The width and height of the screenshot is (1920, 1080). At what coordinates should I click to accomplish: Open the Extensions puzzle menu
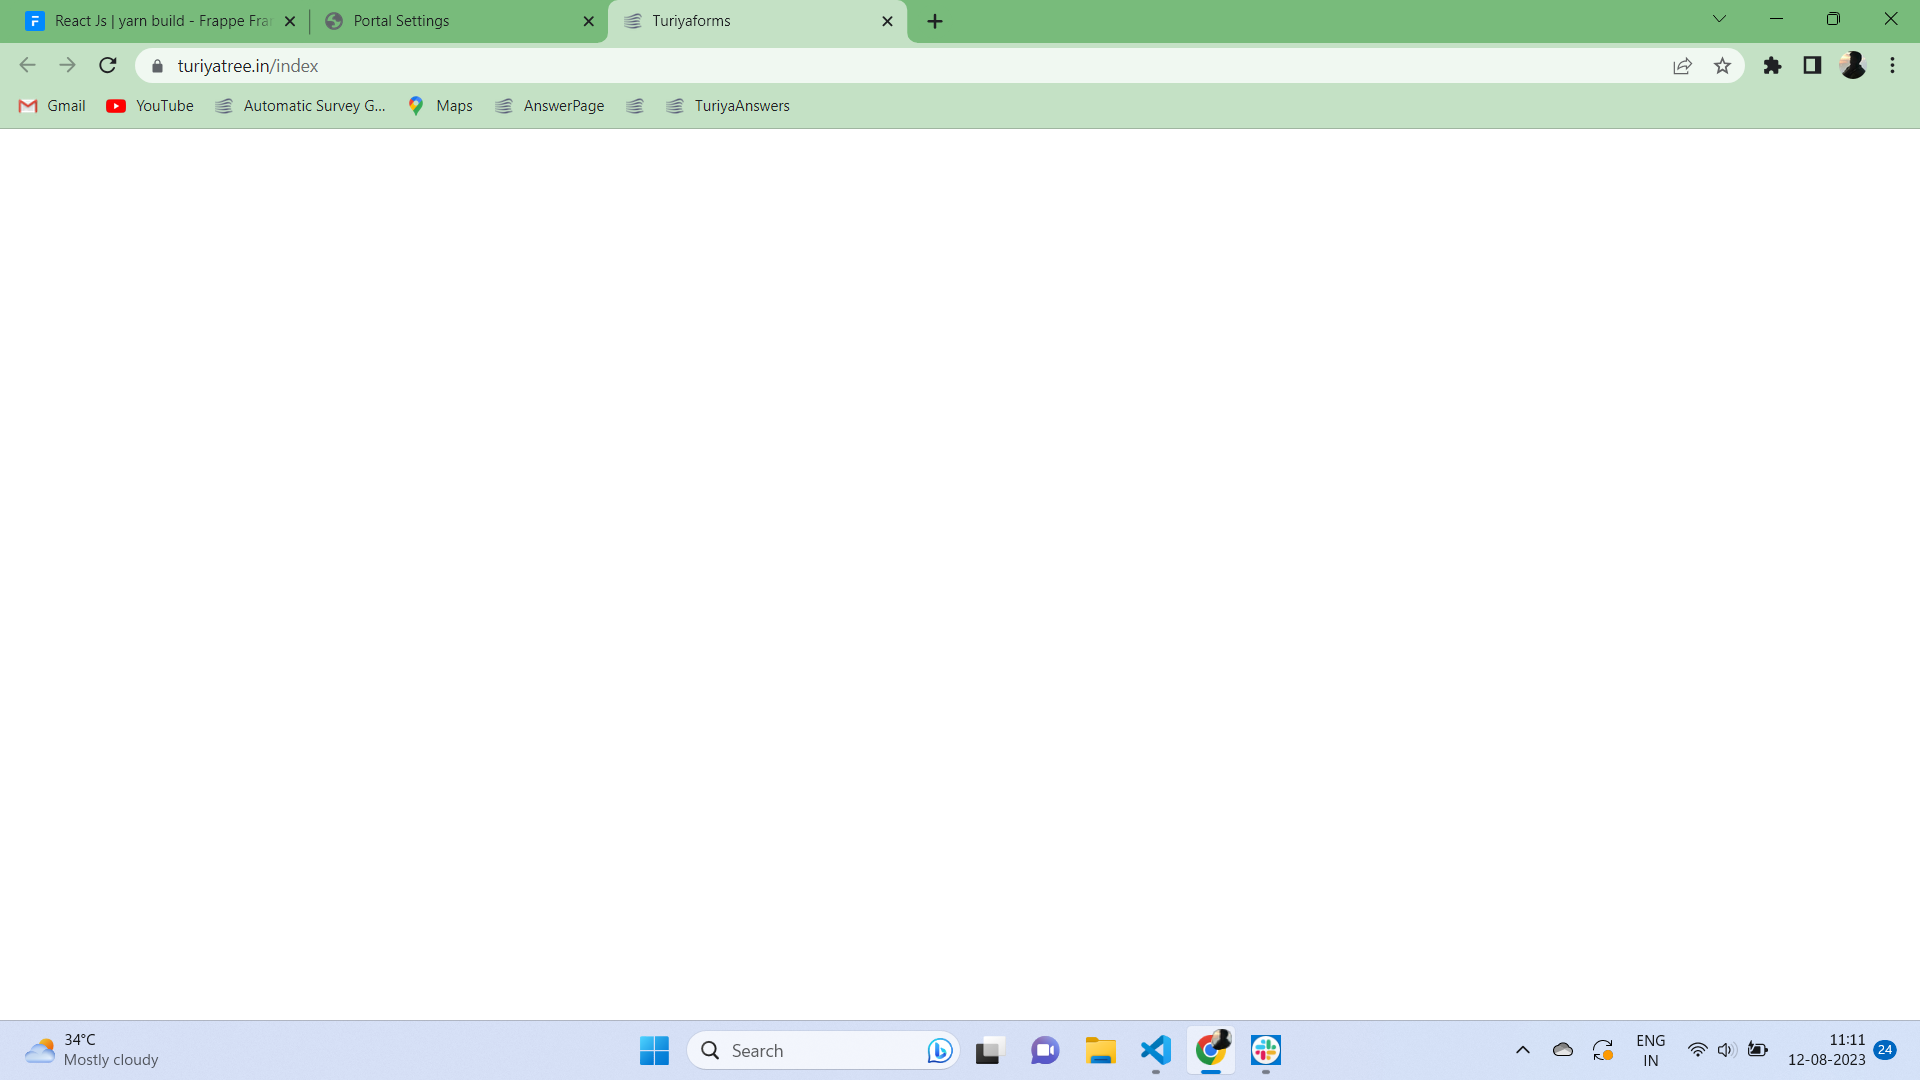click(x=1772, y=65)
